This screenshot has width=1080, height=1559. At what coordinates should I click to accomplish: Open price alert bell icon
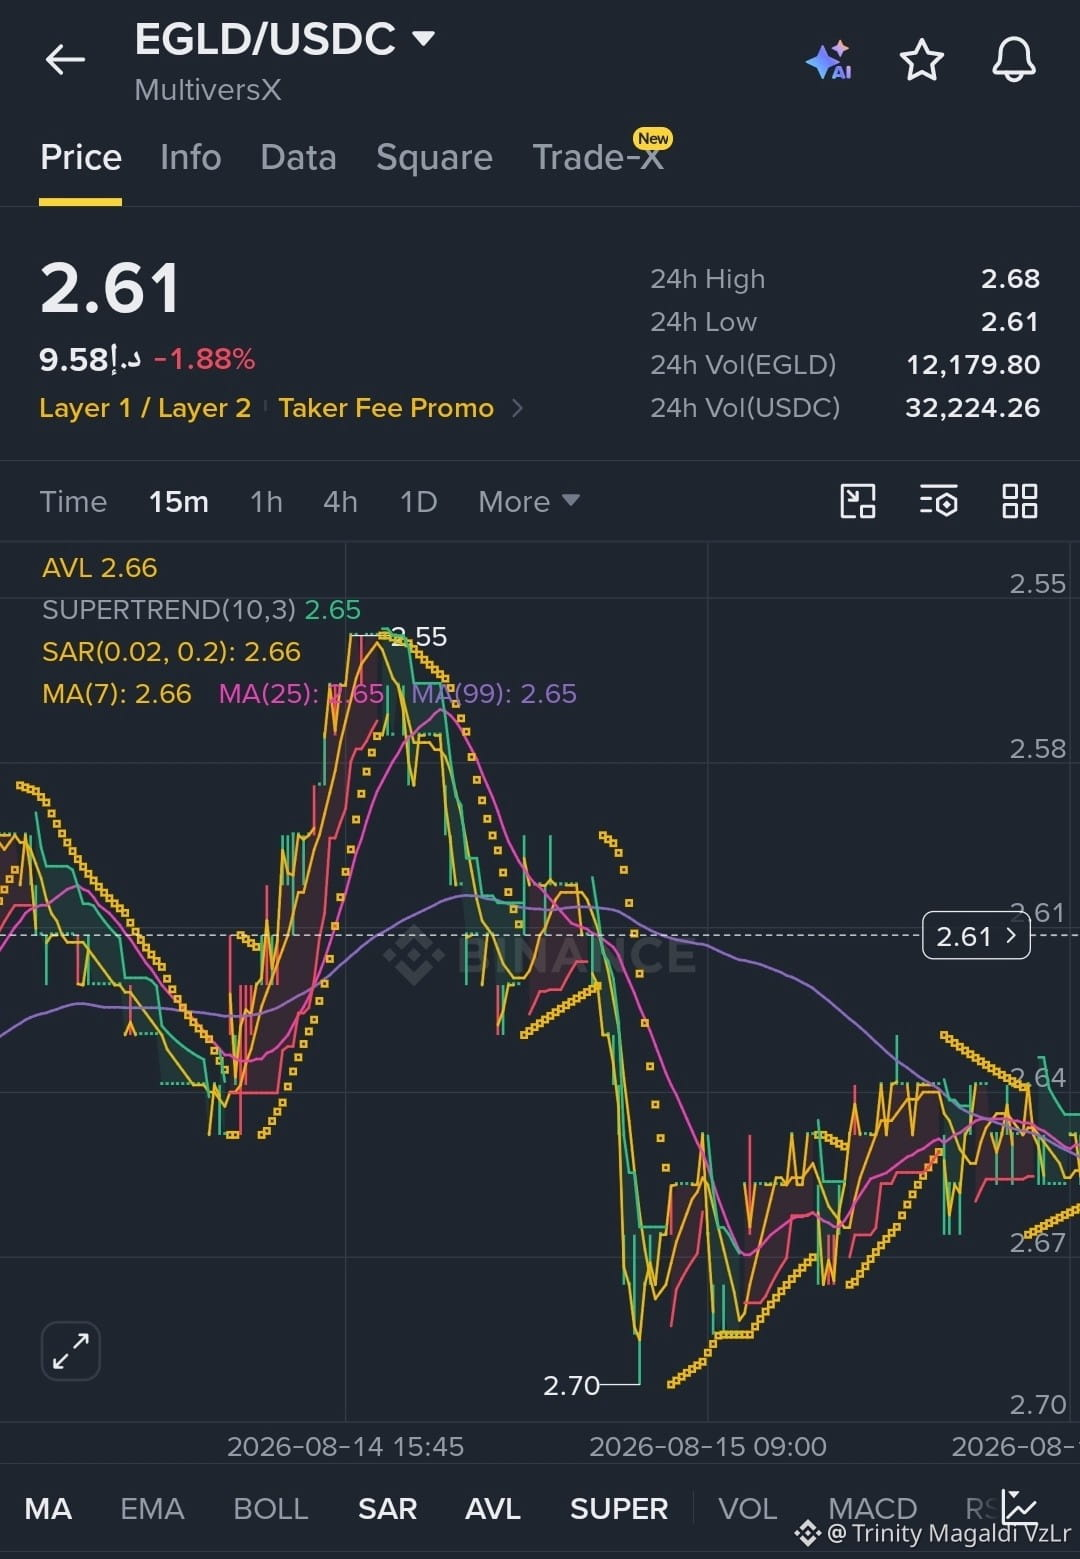tap(1013, 60)
